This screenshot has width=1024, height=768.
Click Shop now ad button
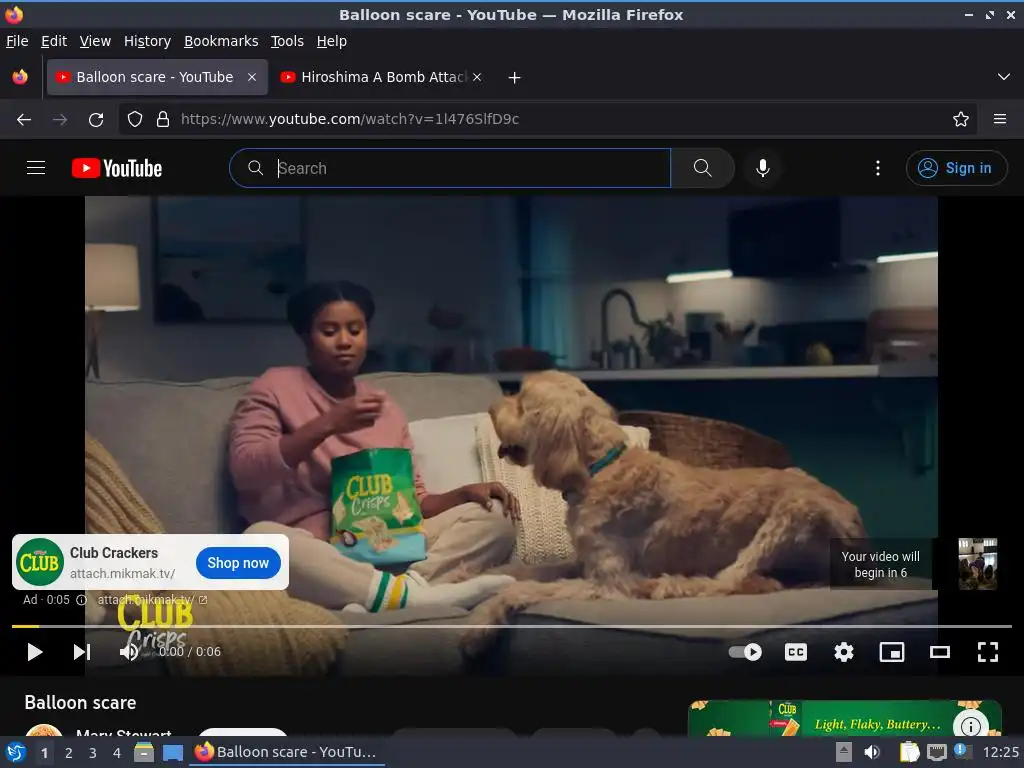[238, 563]
